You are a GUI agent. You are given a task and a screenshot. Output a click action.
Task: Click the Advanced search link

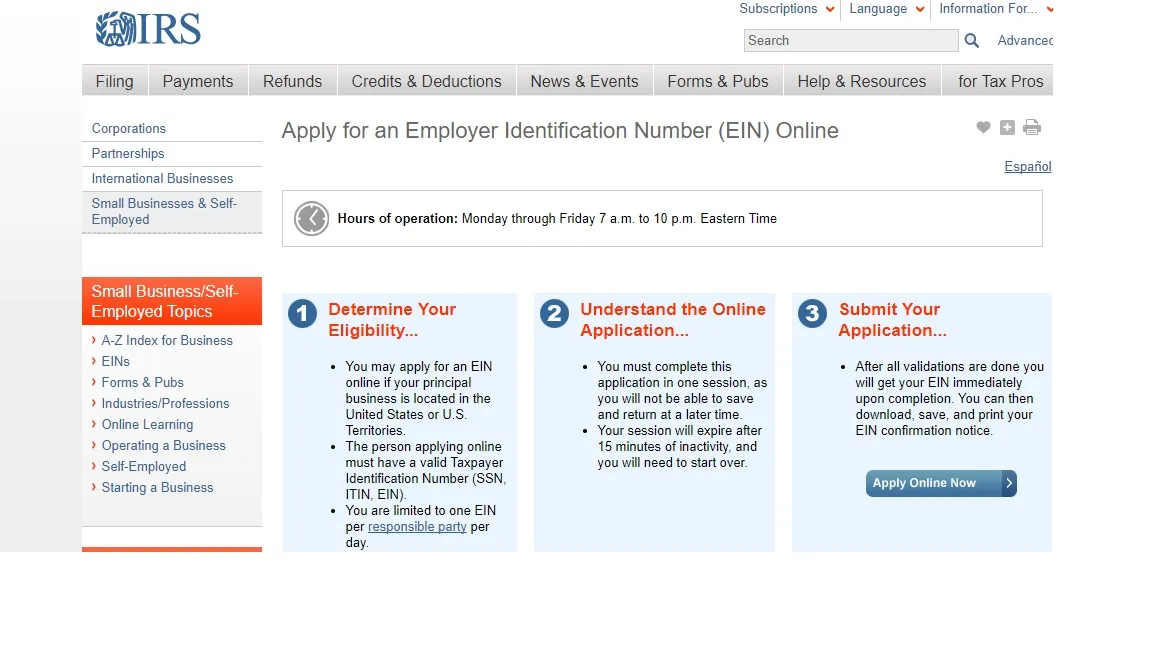coord(1025,40)
